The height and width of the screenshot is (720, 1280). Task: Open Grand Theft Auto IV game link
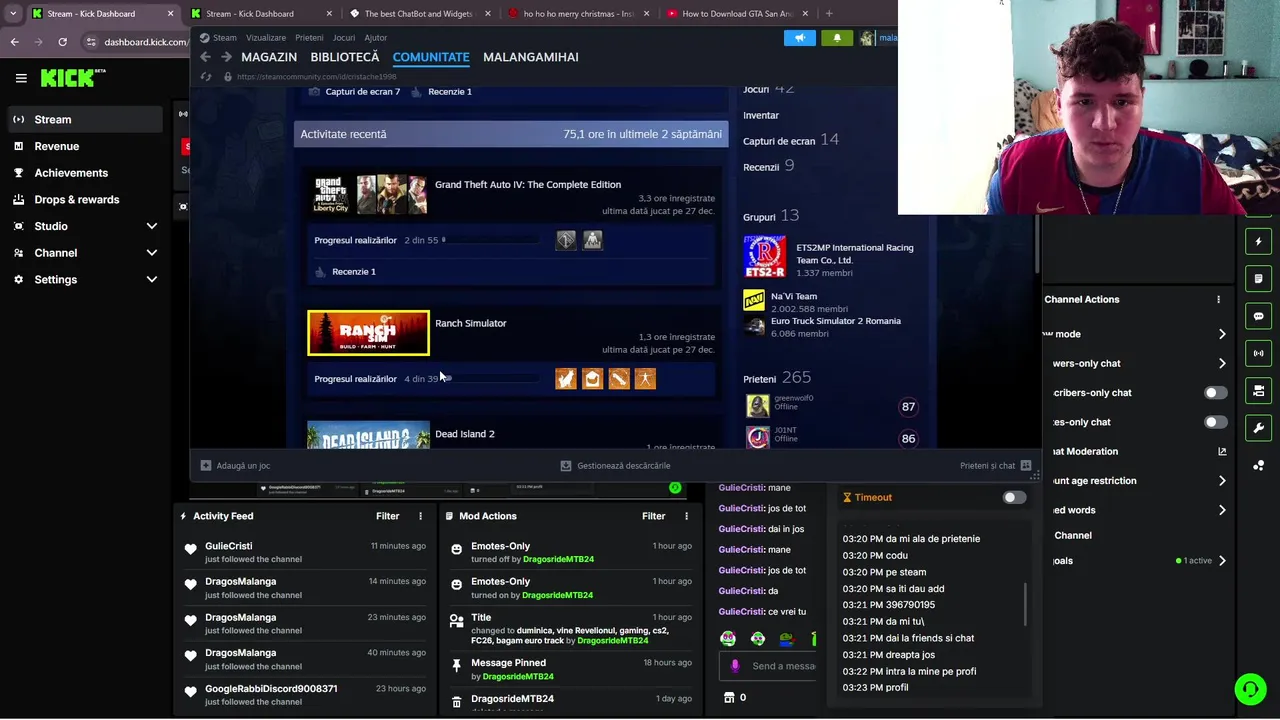coord(528,184)
